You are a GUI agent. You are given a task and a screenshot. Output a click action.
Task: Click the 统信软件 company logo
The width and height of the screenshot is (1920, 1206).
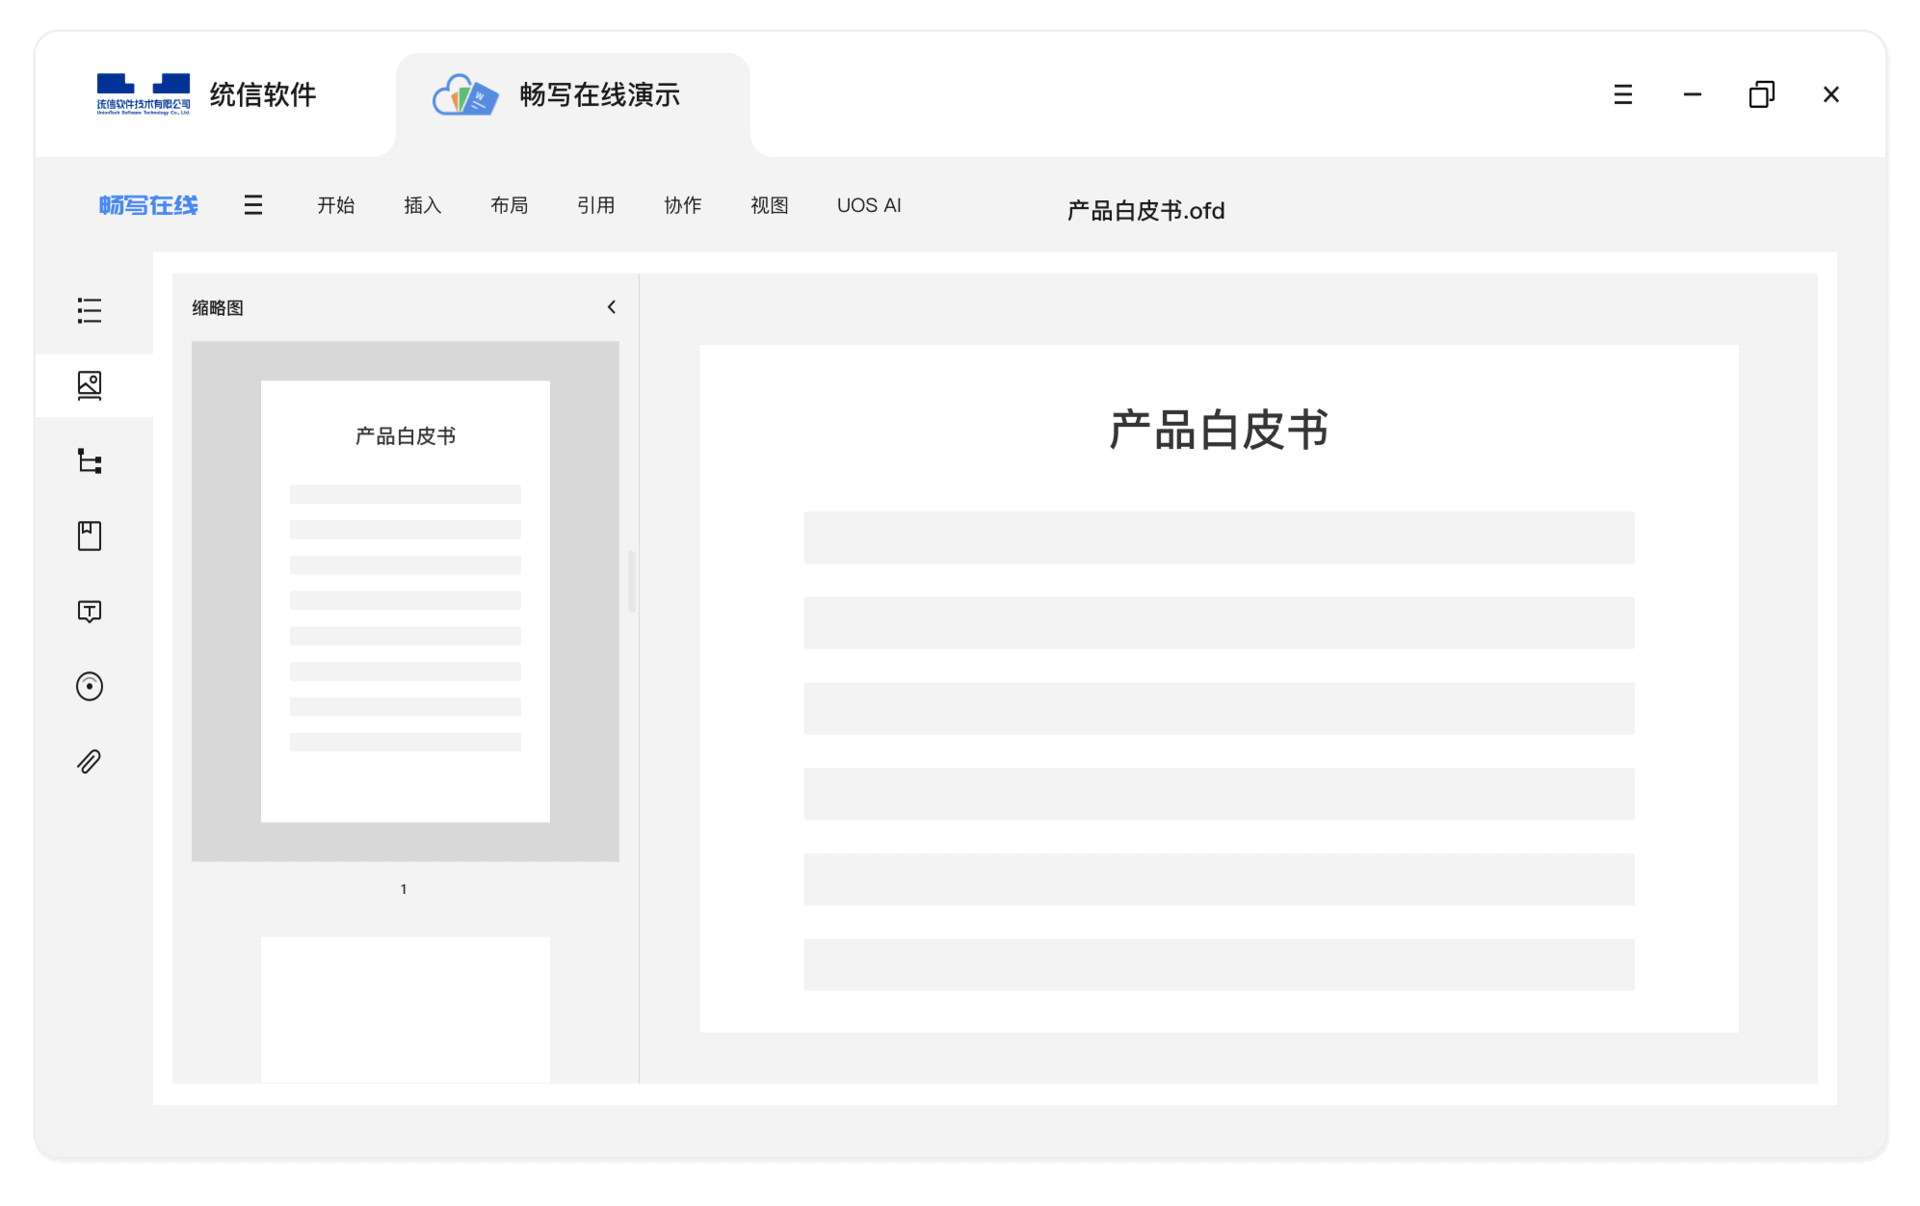(143, 94)
